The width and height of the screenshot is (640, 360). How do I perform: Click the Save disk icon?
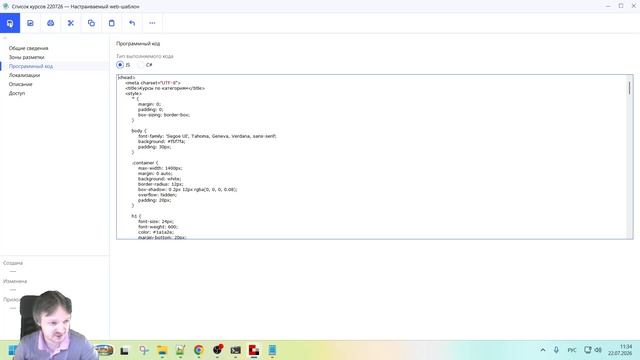click(x=30, y=23)
